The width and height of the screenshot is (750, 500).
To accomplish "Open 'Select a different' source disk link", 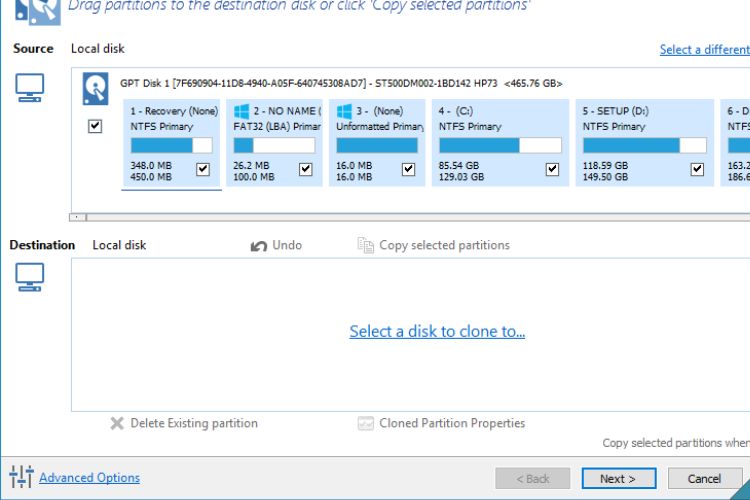I will [x=704, y=49].
